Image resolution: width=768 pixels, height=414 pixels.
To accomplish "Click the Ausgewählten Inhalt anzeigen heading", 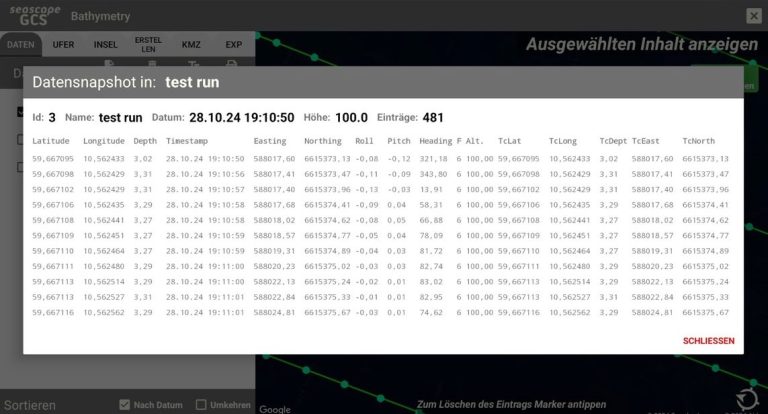I will tap(642, 44).
